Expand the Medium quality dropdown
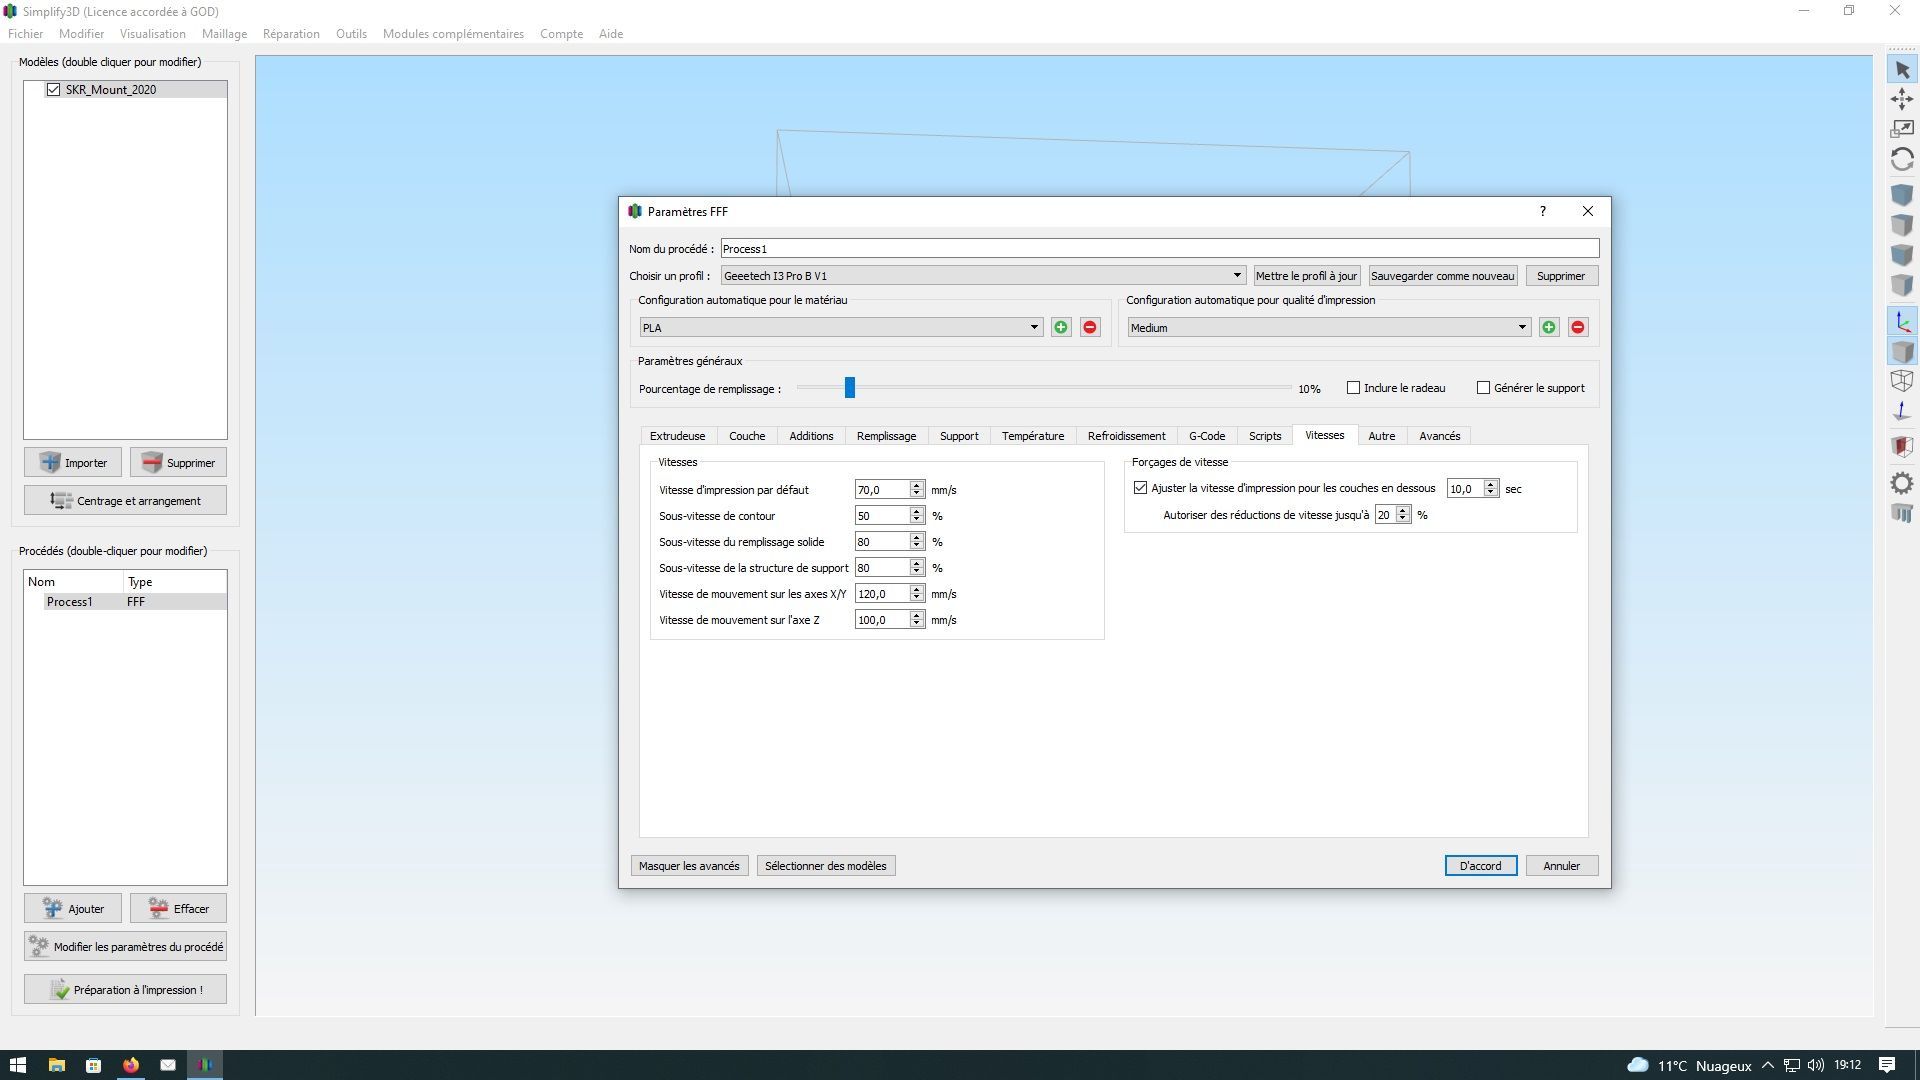This screenshot has width=1920, height=1080. coord(1328,328)
